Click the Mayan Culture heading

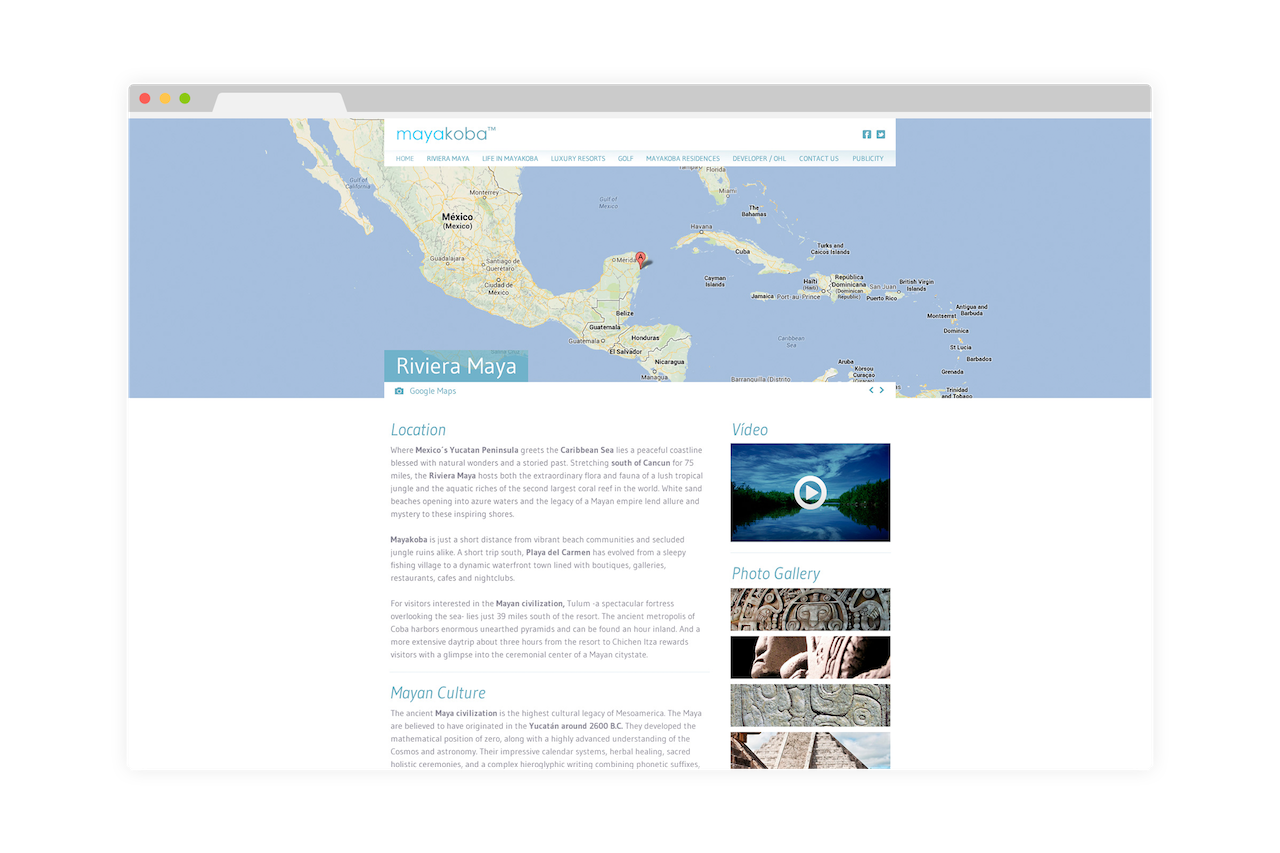(438, 693)
